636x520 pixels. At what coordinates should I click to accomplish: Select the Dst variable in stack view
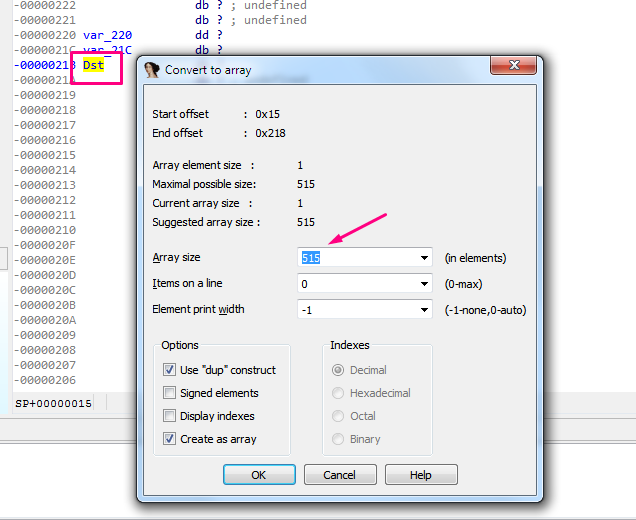tap(93, 65)
